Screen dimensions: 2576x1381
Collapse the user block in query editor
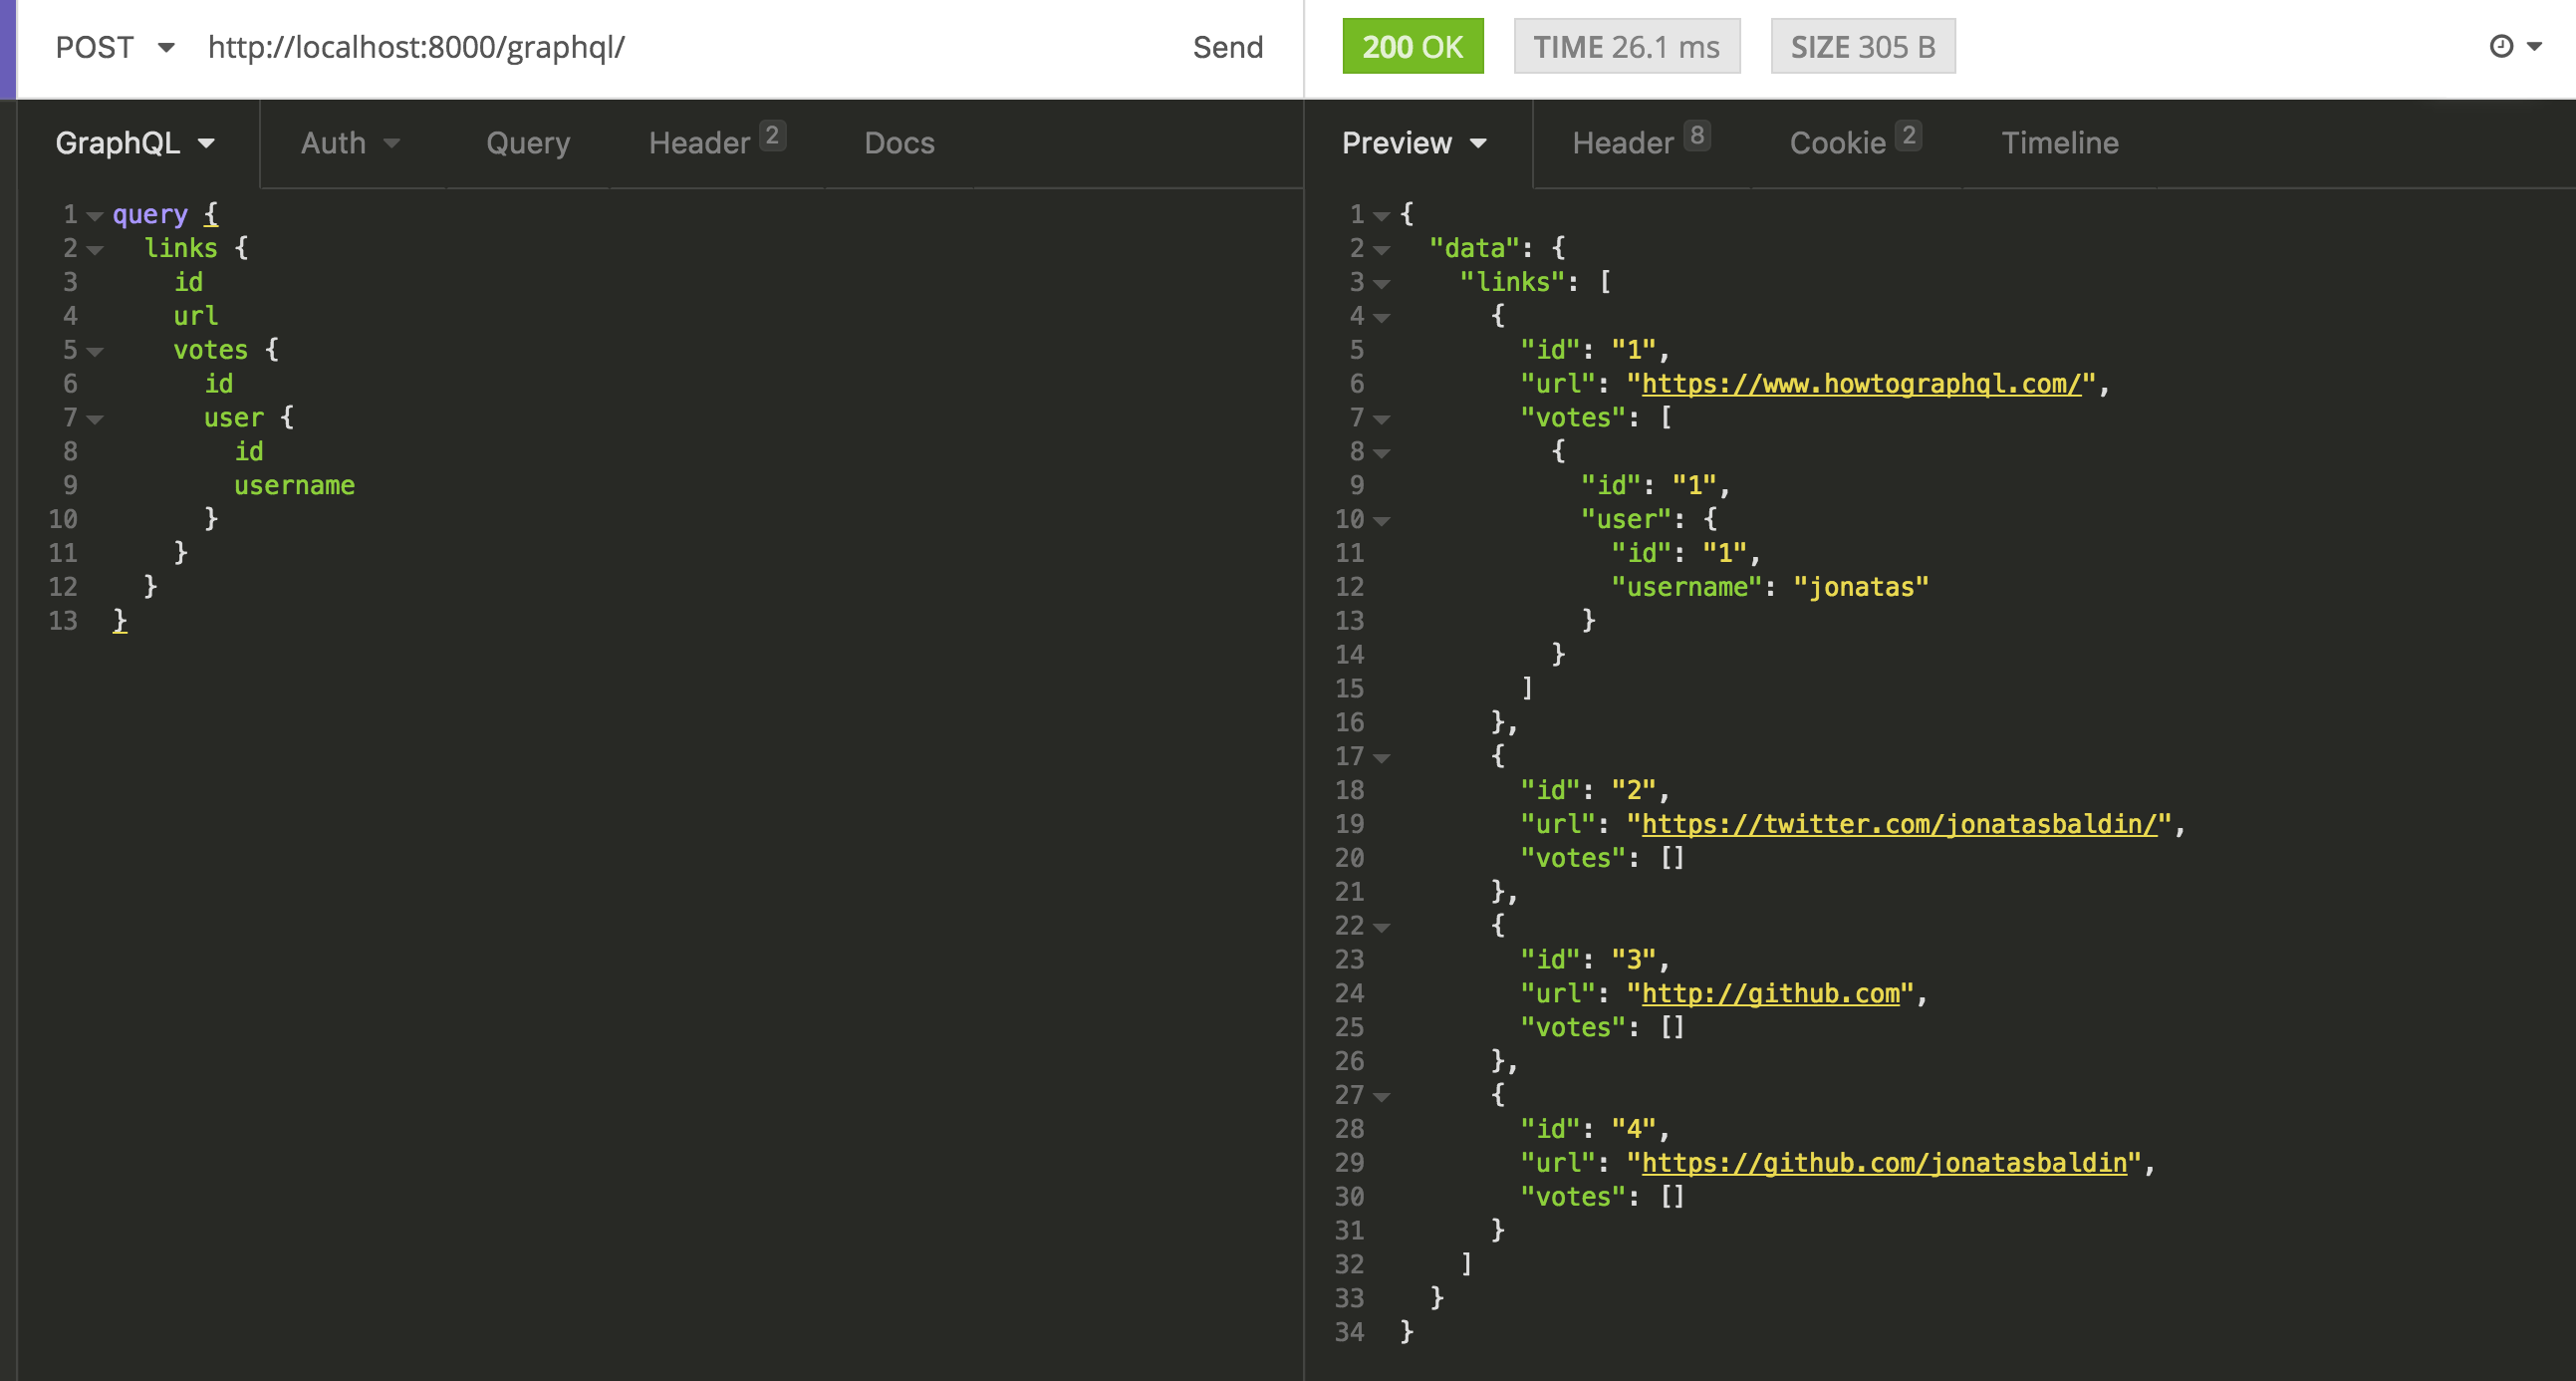coord(95,420)
